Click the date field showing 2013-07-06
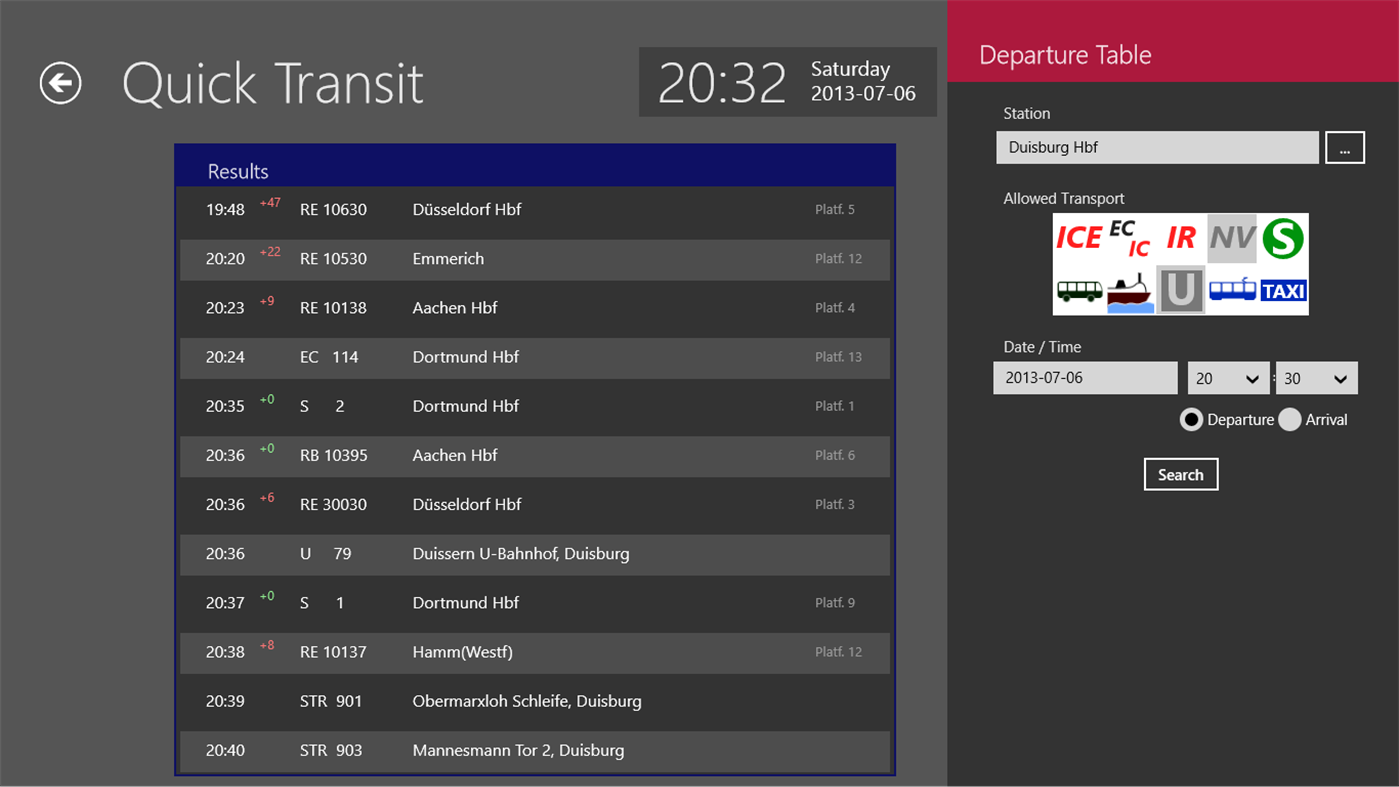The height and width of the screenshot is (787, 1399). point(1085,377)
